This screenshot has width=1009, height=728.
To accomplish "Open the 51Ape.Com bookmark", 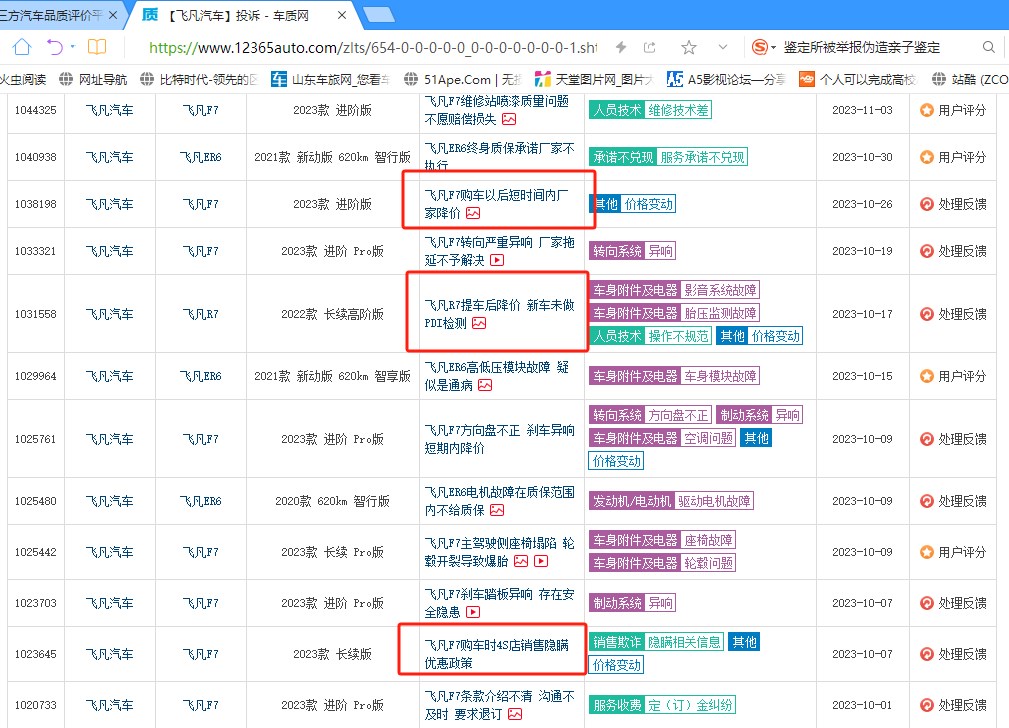I will [x=463, y=79].
